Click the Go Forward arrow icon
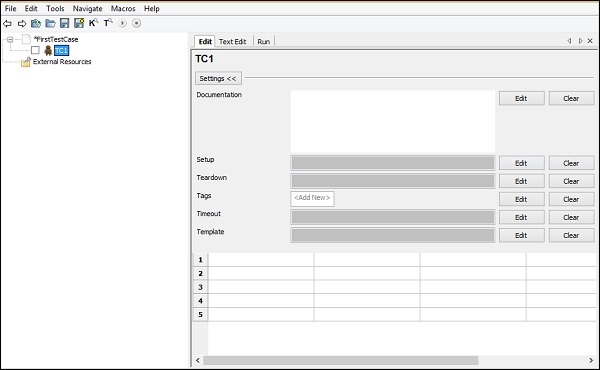Image resolution: width=600 pixels, height=370 pixels. click(x=22, y=24)
